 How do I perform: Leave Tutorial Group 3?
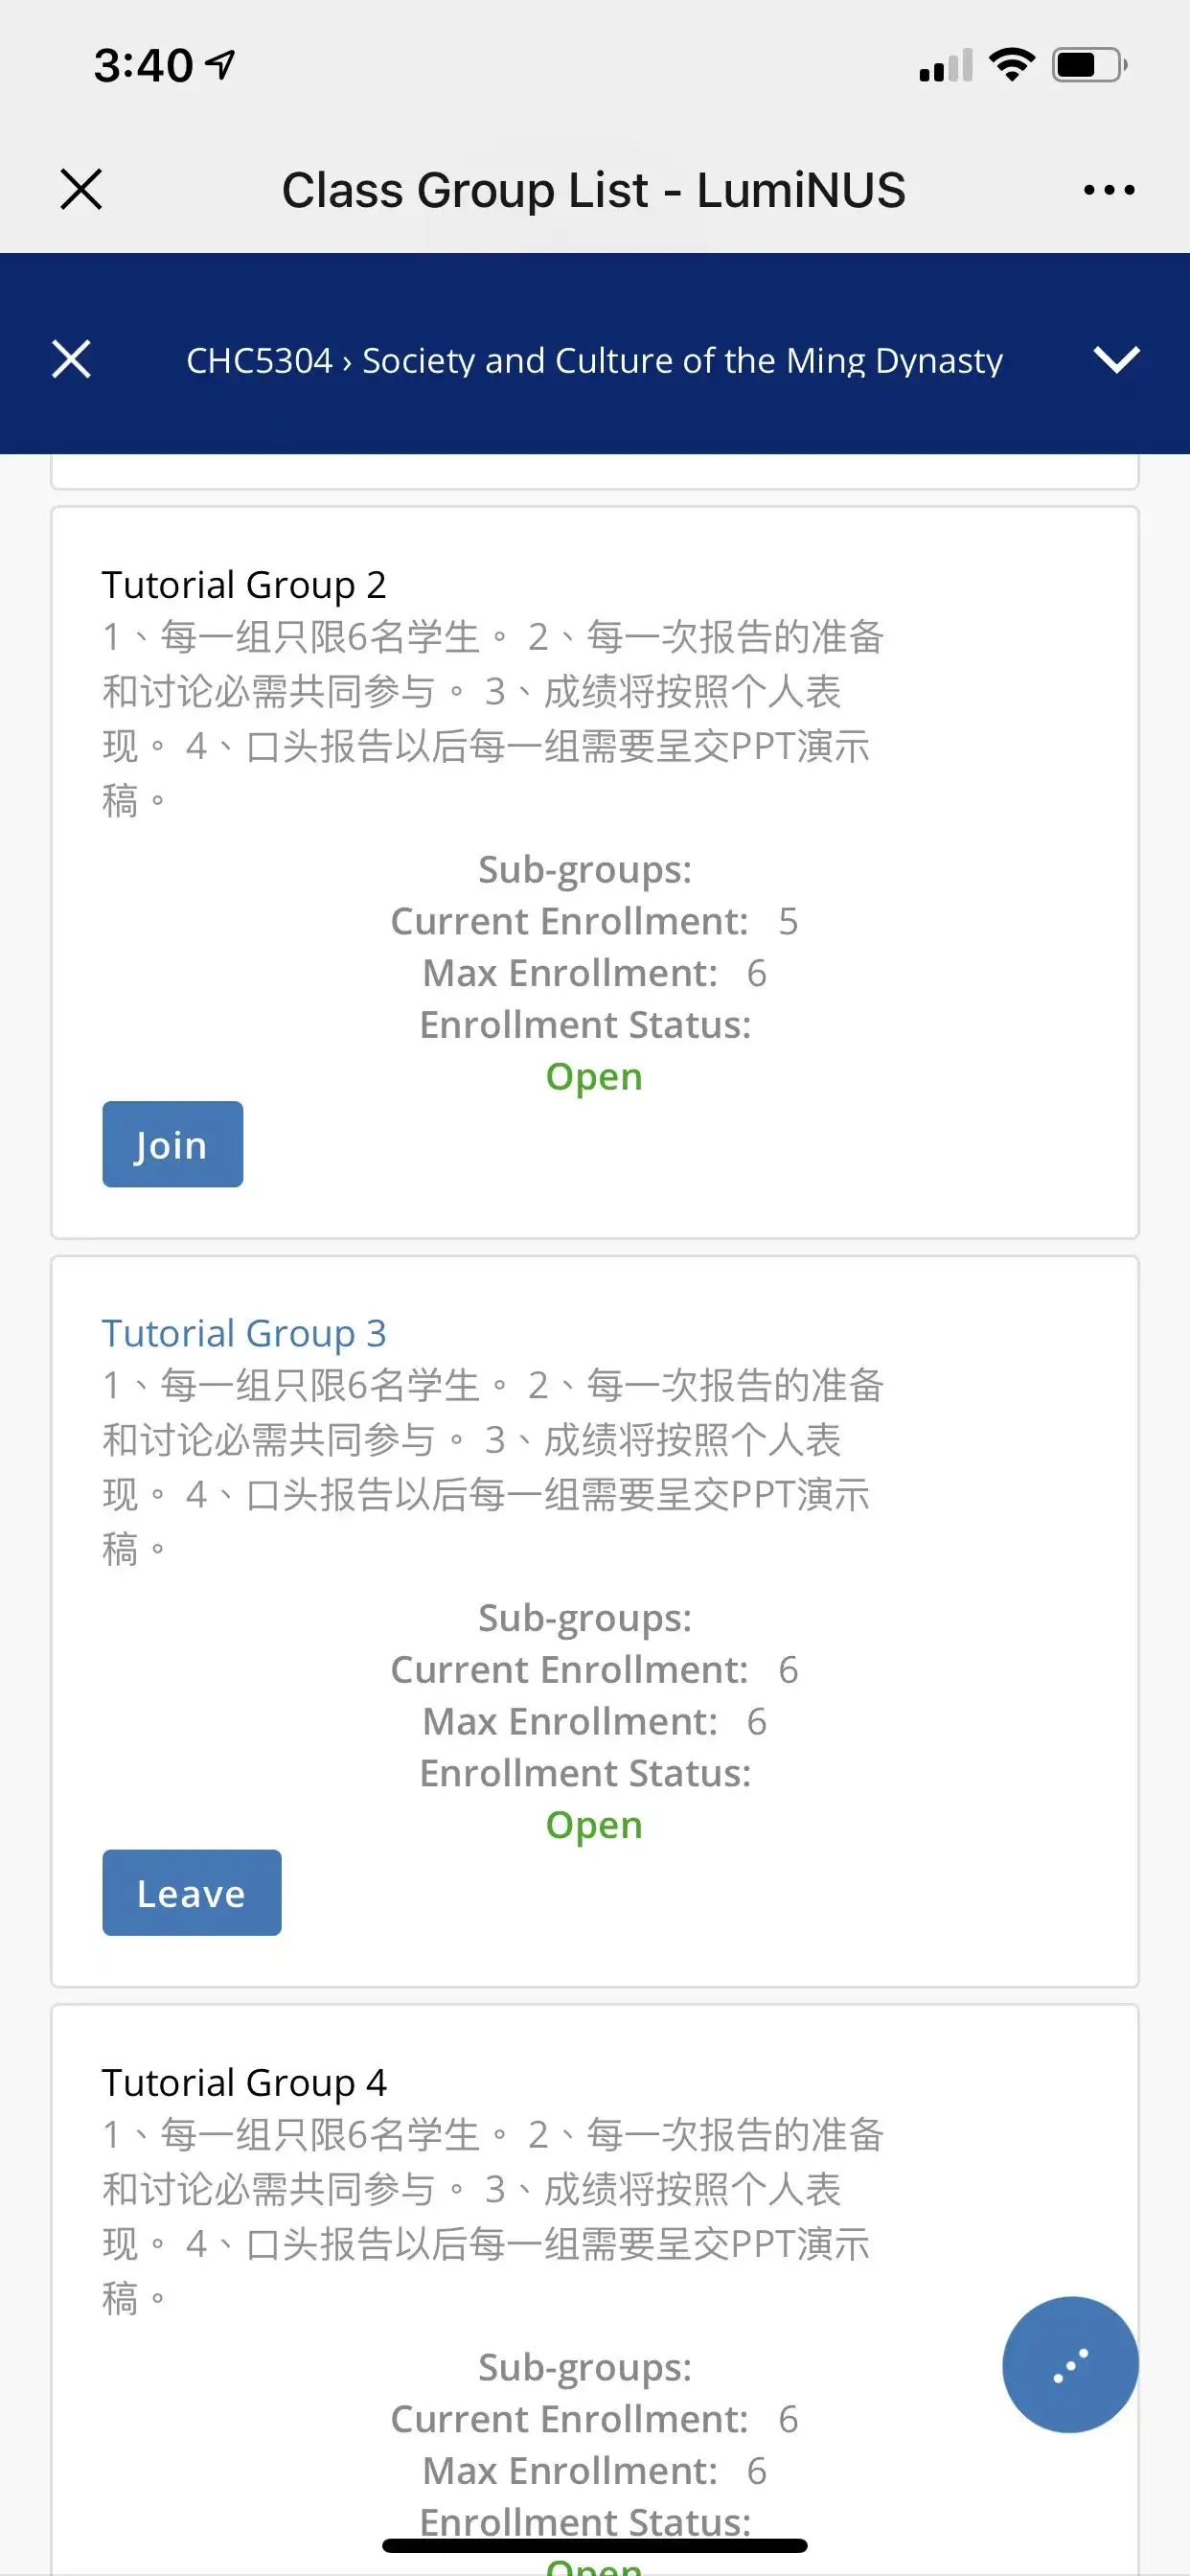[191, 1892]
